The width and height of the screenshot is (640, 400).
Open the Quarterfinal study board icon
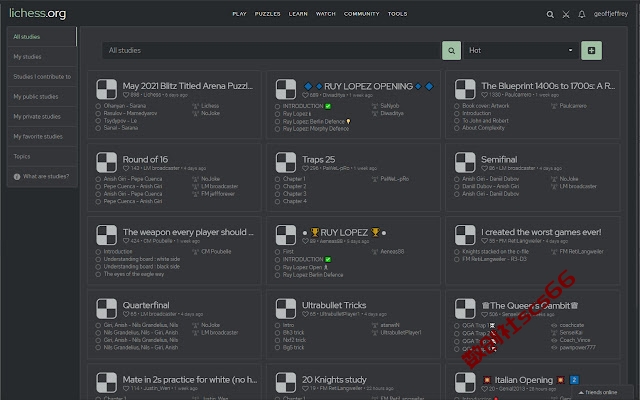(107, 309)
